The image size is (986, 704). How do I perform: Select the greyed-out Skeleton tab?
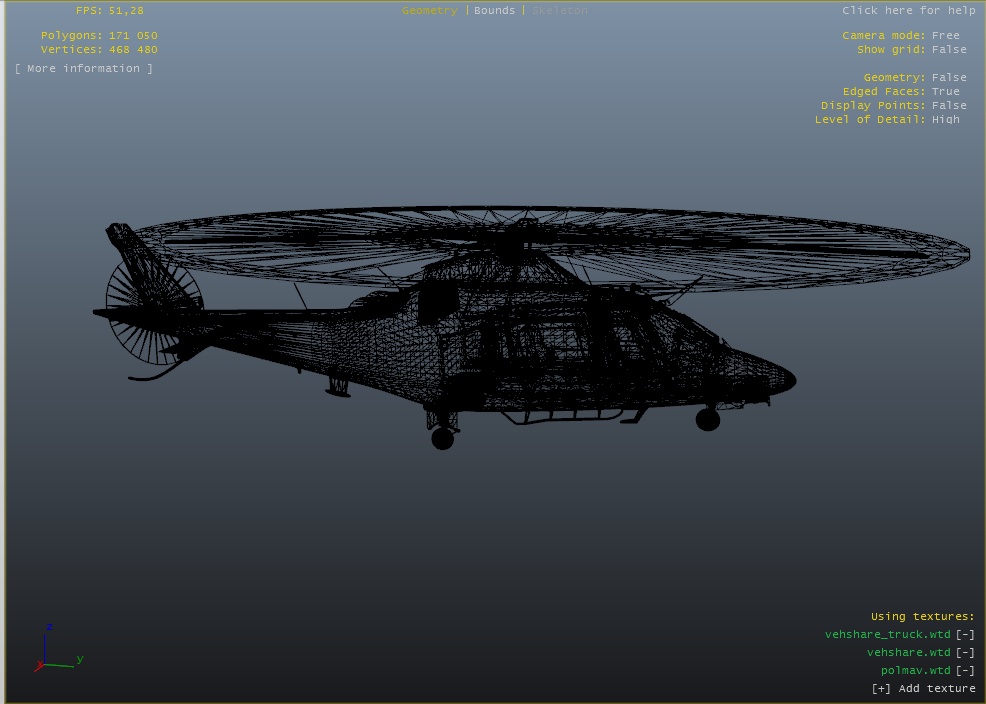point(560,11)
